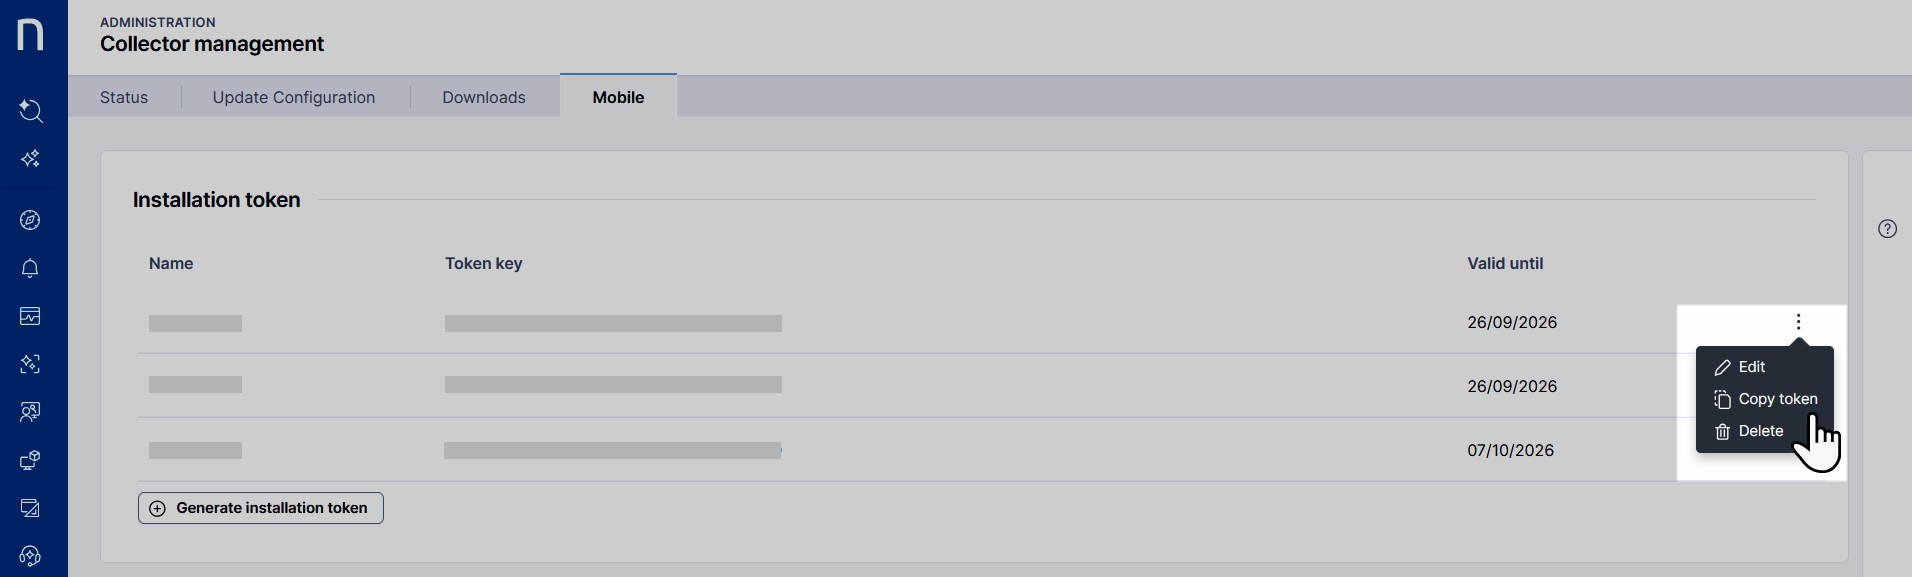Select Delete from the token menu
Image resolution: width=1912 pixels, height=577 pixels.
pos(1760,431)
